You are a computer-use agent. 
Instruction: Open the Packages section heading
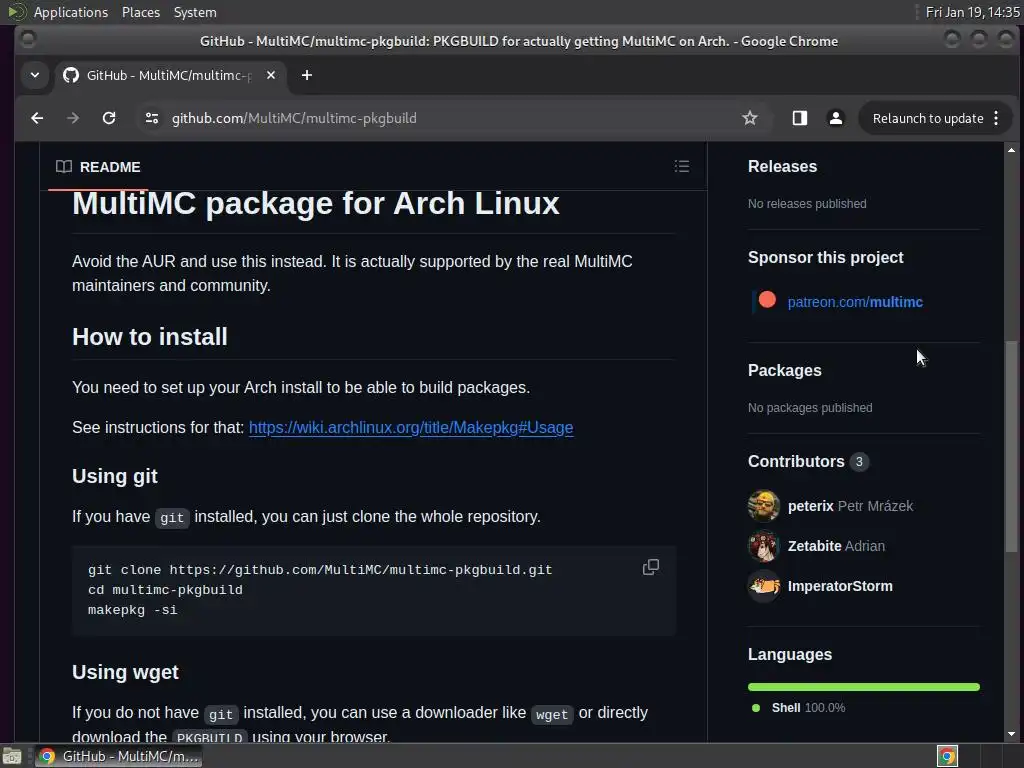point(784,370)
